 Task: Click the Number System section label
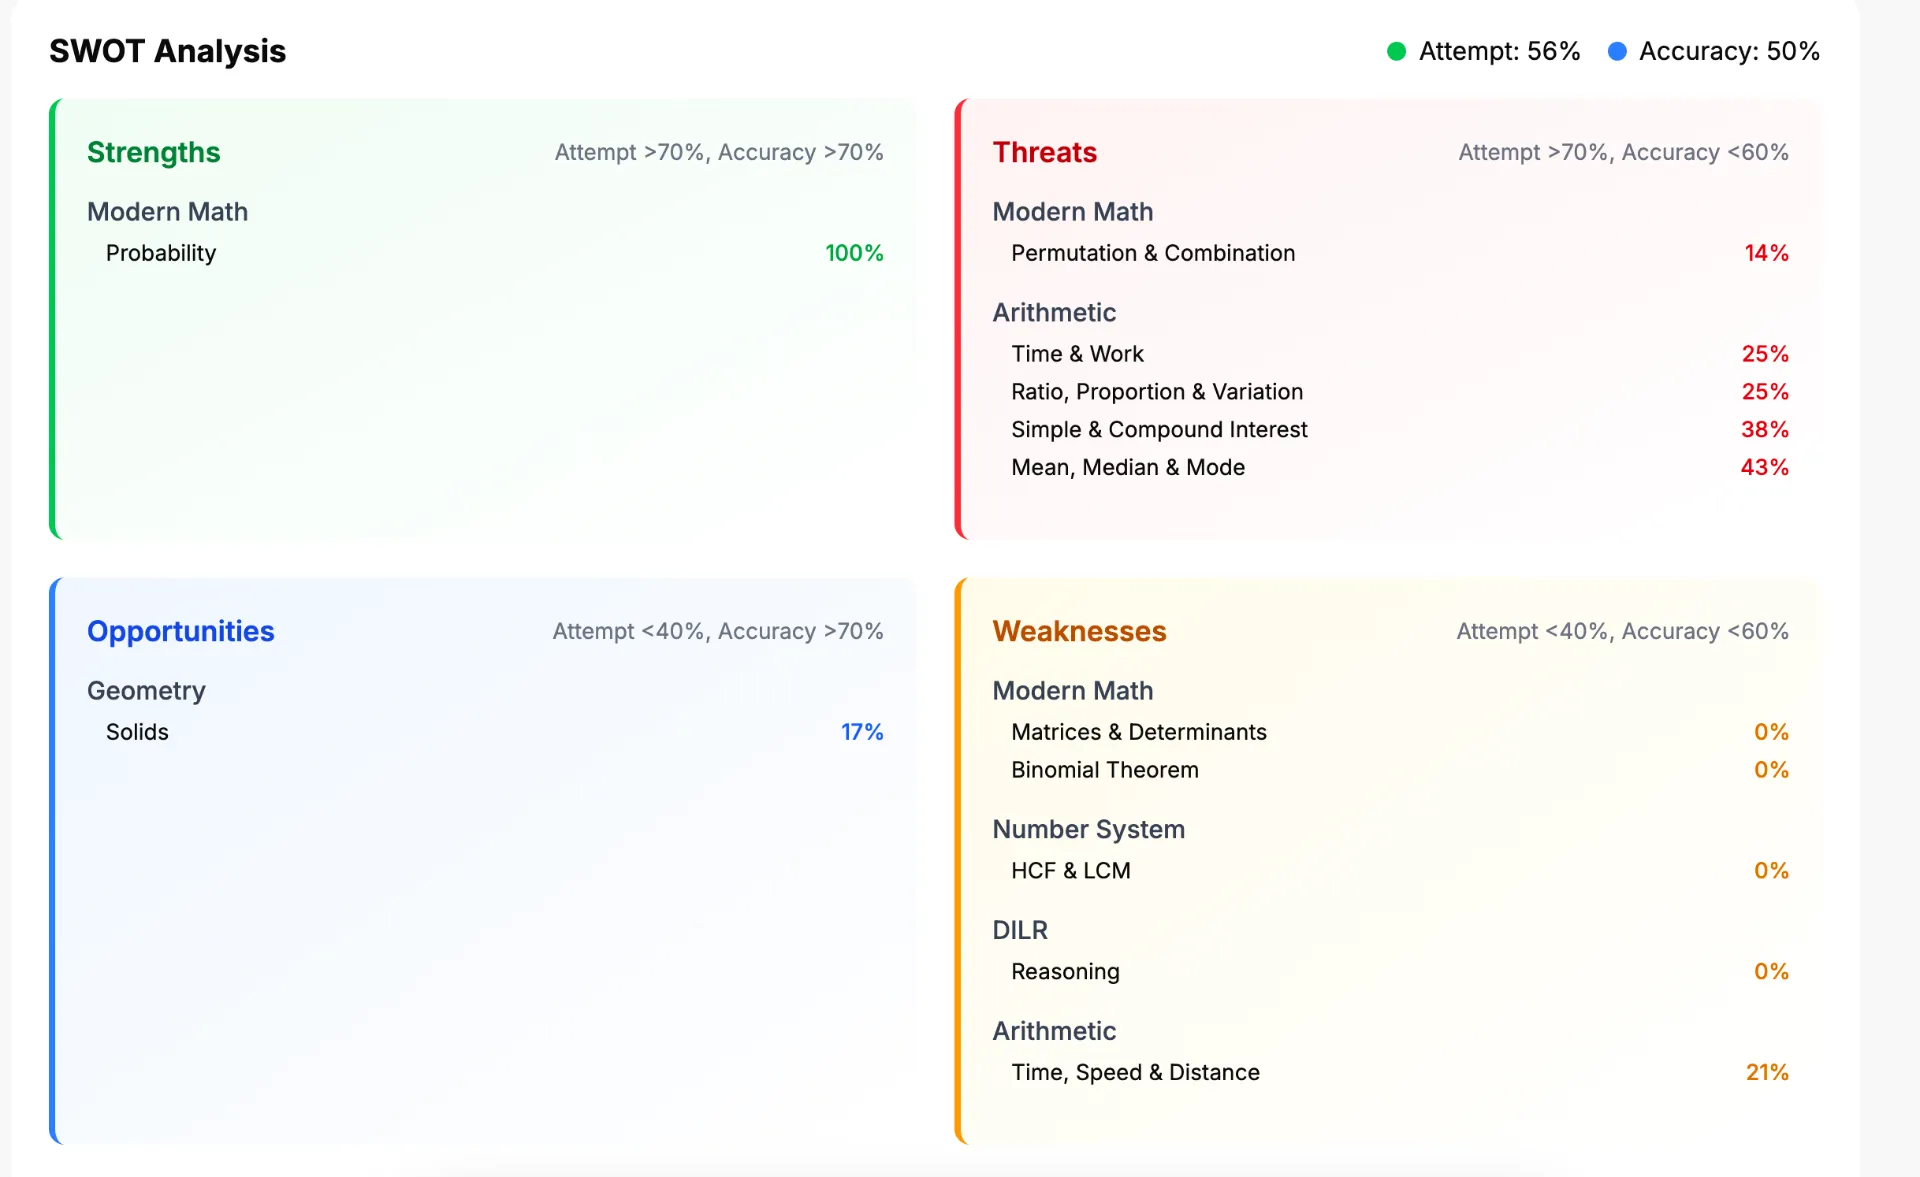1088,830
